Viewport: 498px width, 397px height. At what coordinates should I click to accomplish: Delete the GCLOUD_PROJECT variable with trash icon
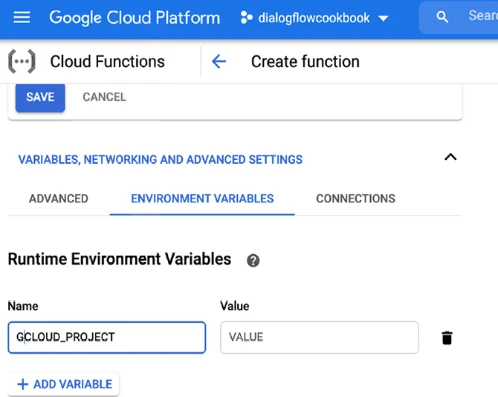pyautogui.click(x=447, y=338)
